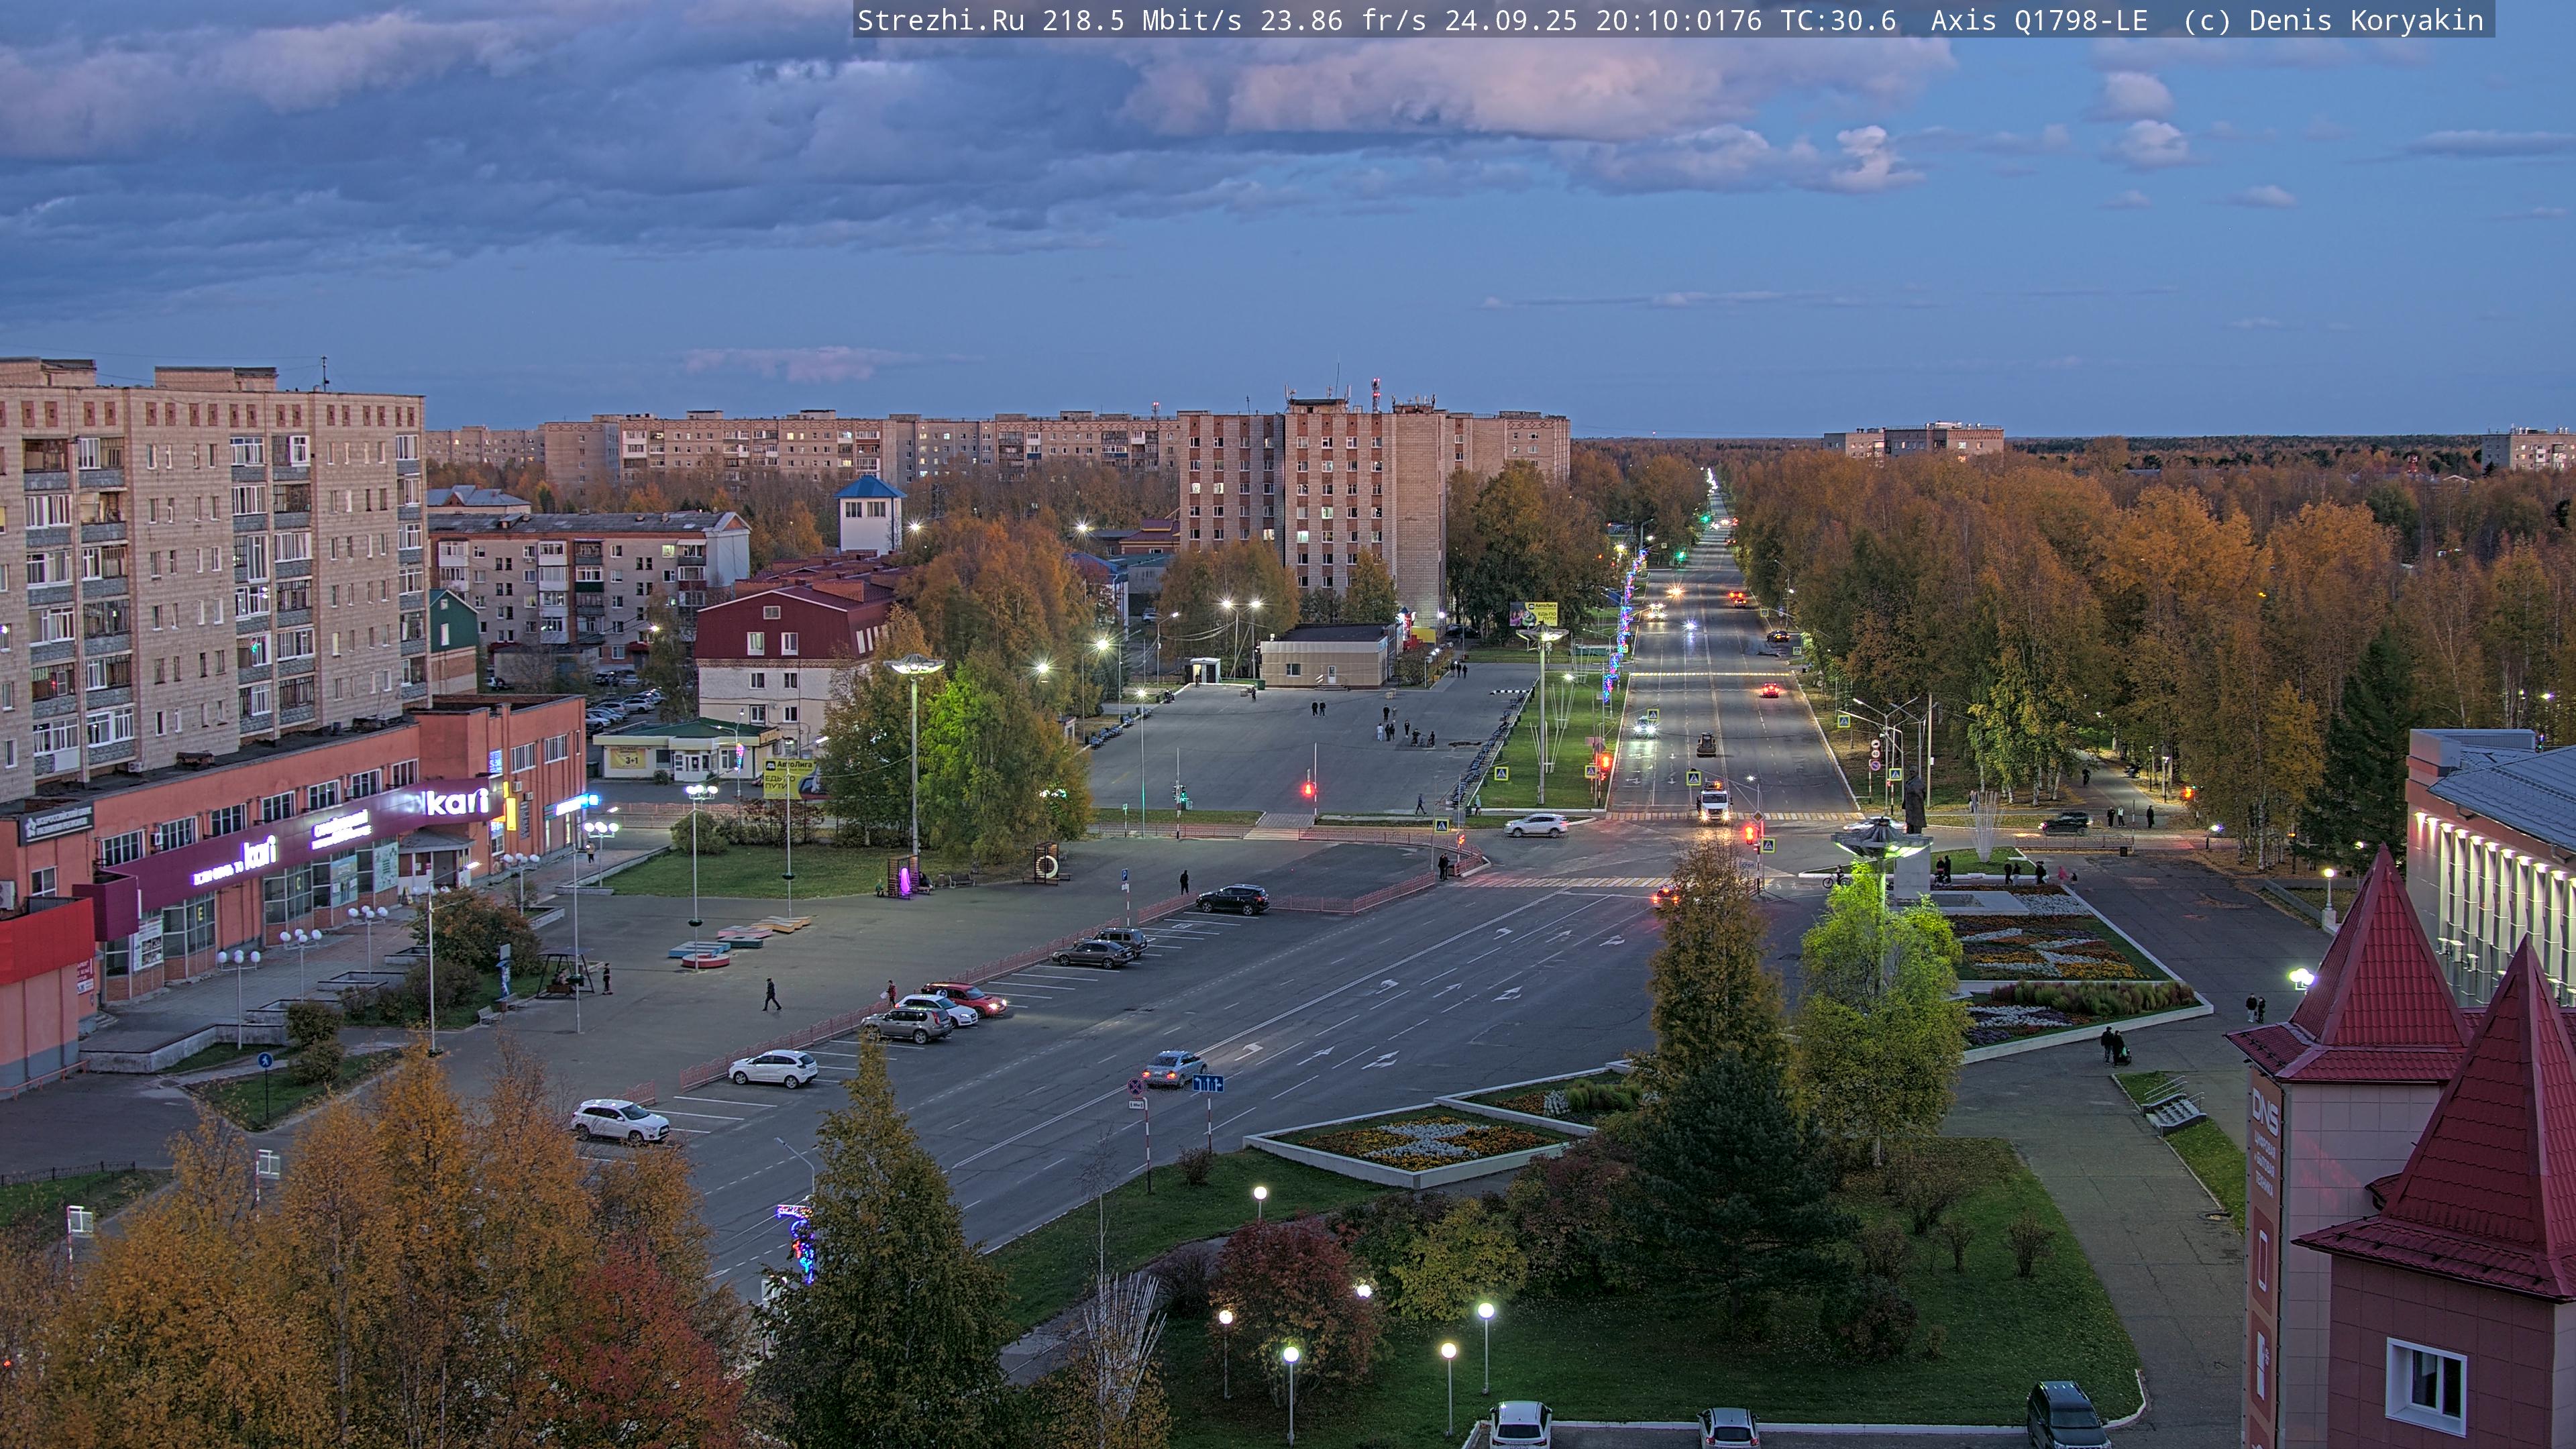This screenshot has width=2576, height=1449.
Task: Click the Strezhi.Ru text in the overlay
Action: (940, 21)
